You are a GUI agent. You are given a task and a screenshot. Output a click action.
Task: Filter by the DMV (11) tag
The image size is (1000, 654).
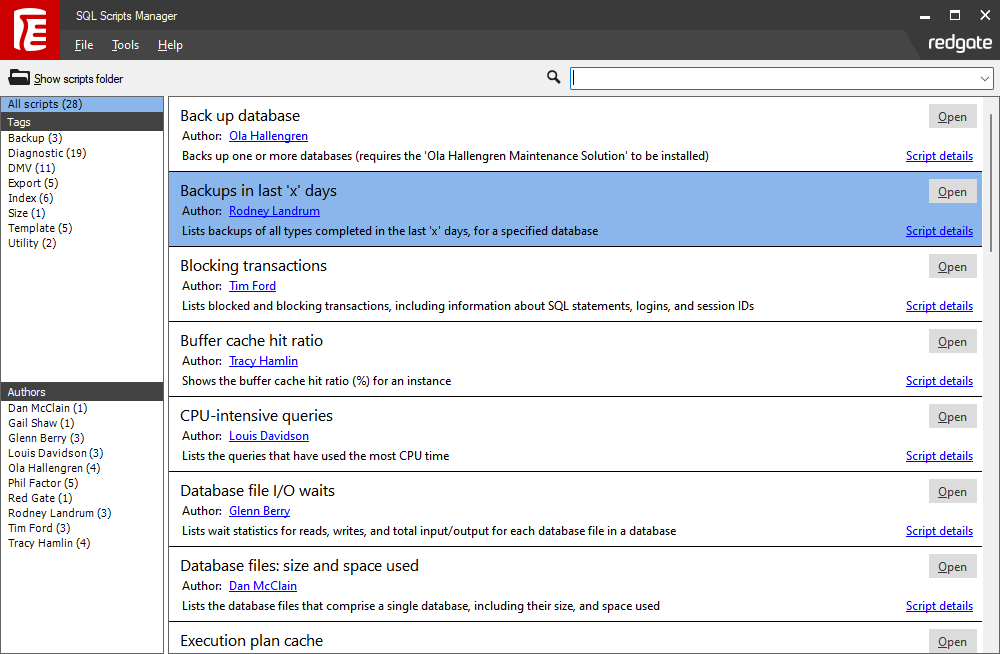(x=32, y=168)
